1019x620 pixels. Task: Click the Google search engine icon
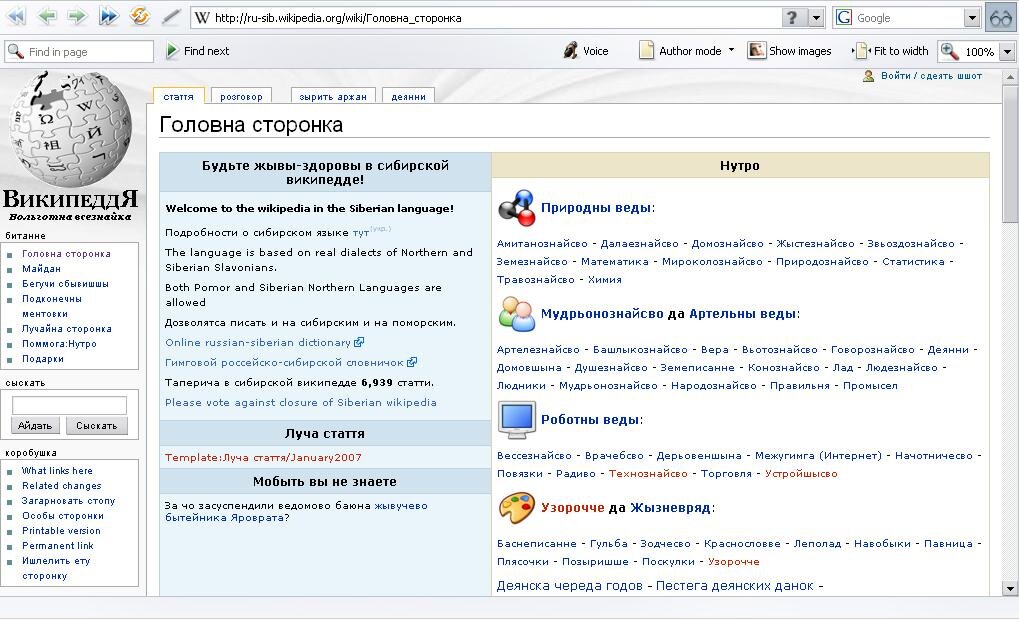point(844,18)
